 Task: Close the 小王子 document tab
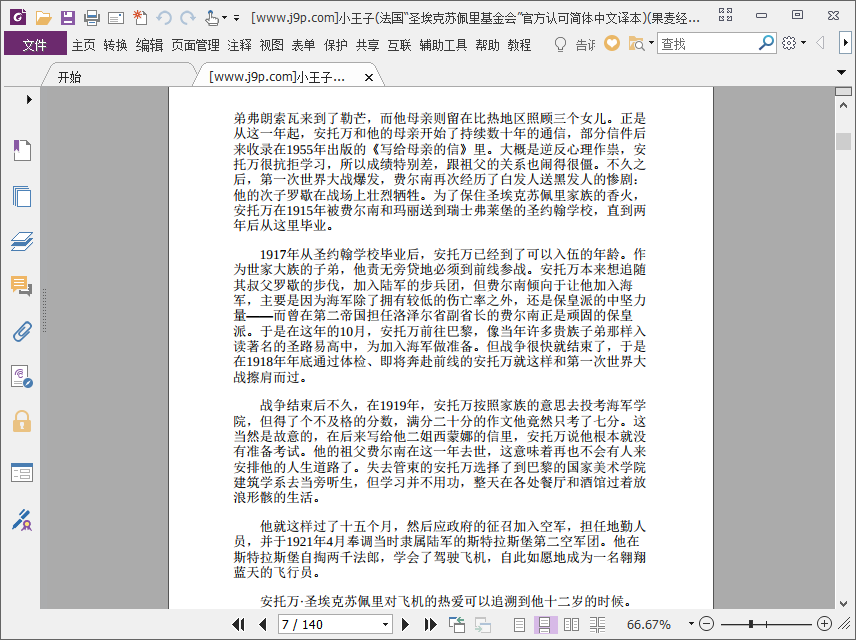tap(369, 78)
